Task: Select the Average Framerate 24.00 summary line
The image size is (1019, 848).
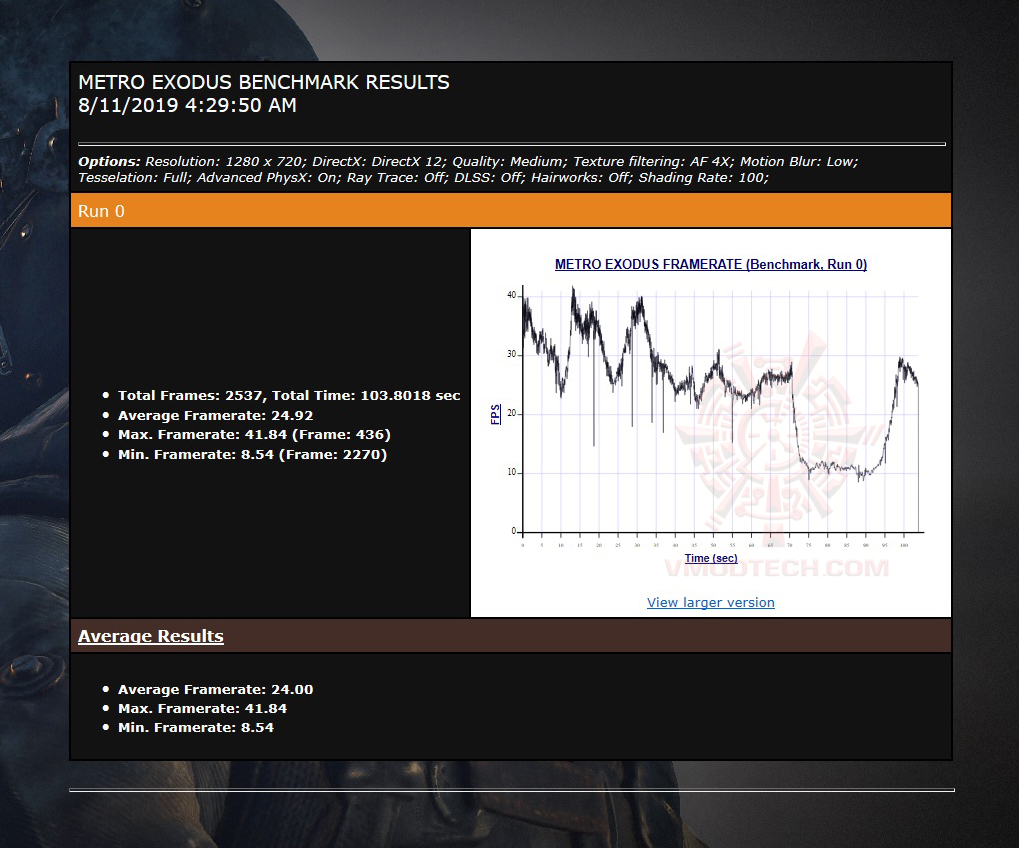Action: point(215,689)
